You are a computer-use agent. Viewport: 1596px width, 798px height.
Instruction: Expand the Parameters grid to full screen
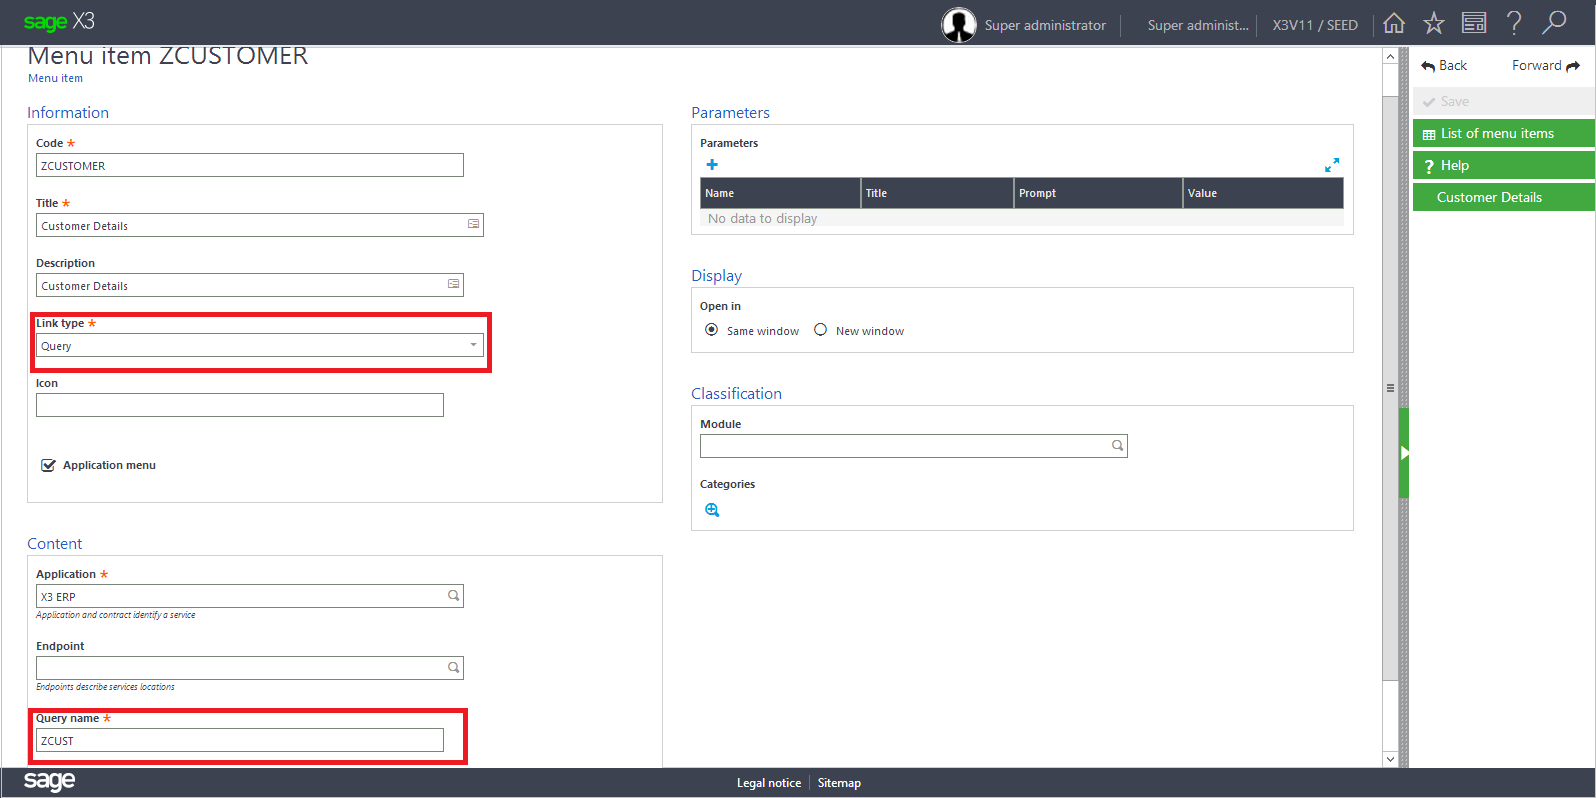click(1332, 165)
